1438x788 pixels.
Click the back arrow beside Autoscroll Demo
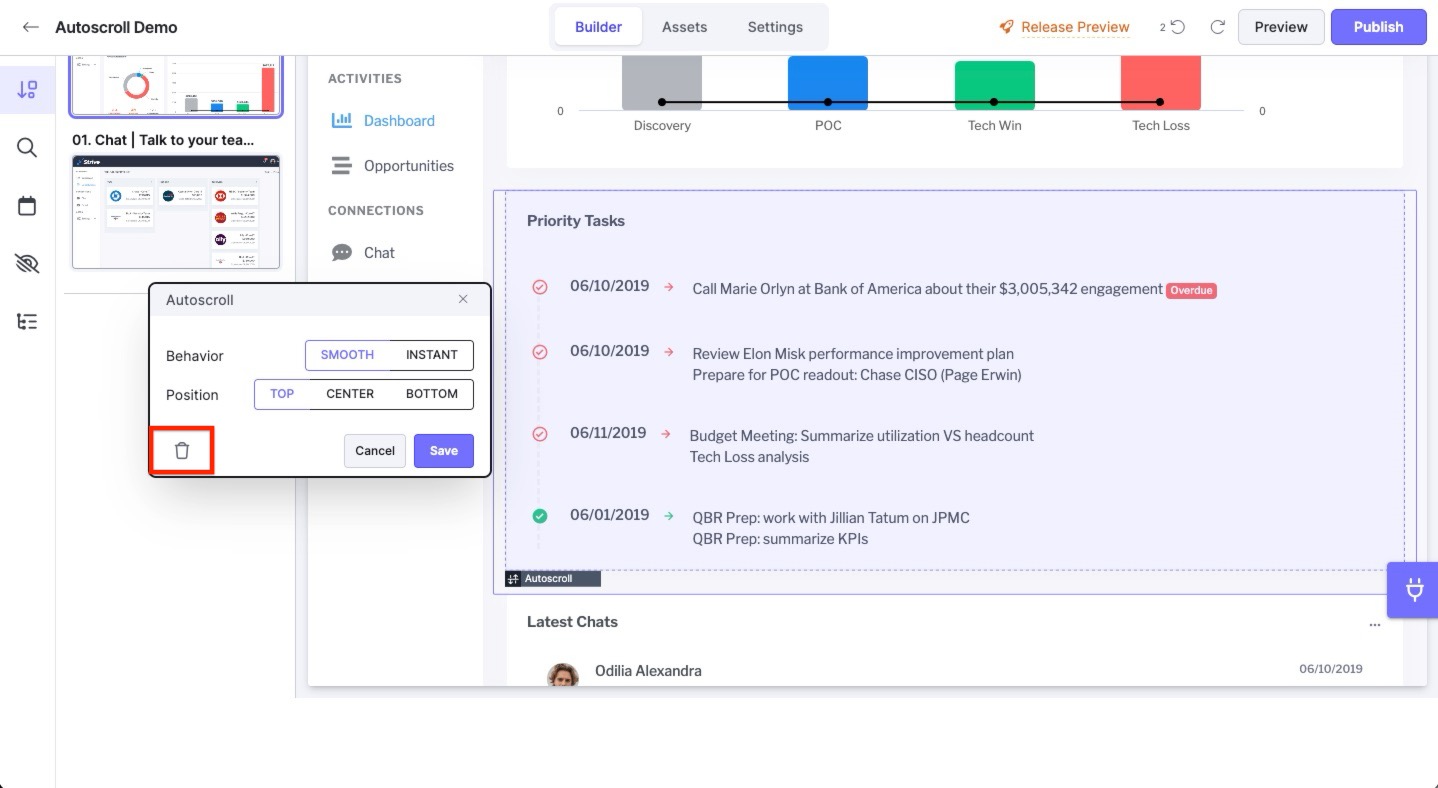tap(31, 27)
